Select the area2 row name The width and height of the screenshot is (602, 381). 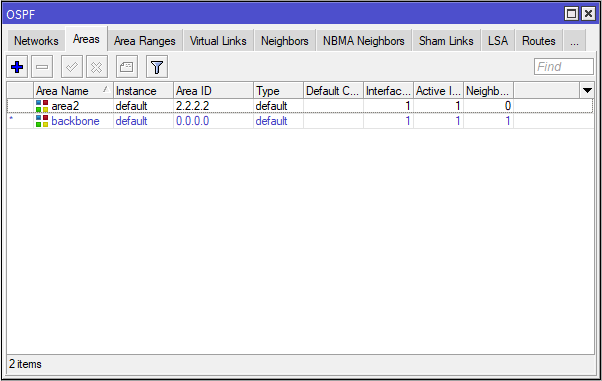click(x=65, y=106)
